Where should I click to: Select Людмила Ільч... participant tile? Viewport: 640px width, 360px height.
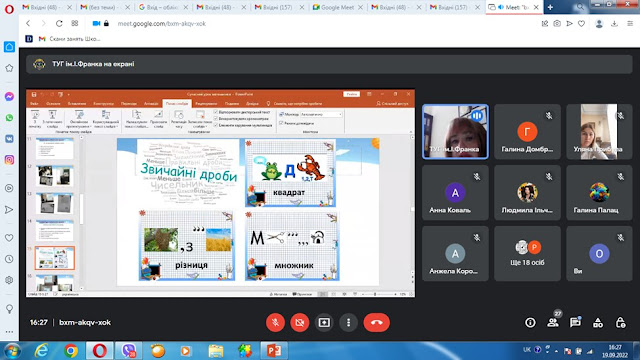[527, 193]
